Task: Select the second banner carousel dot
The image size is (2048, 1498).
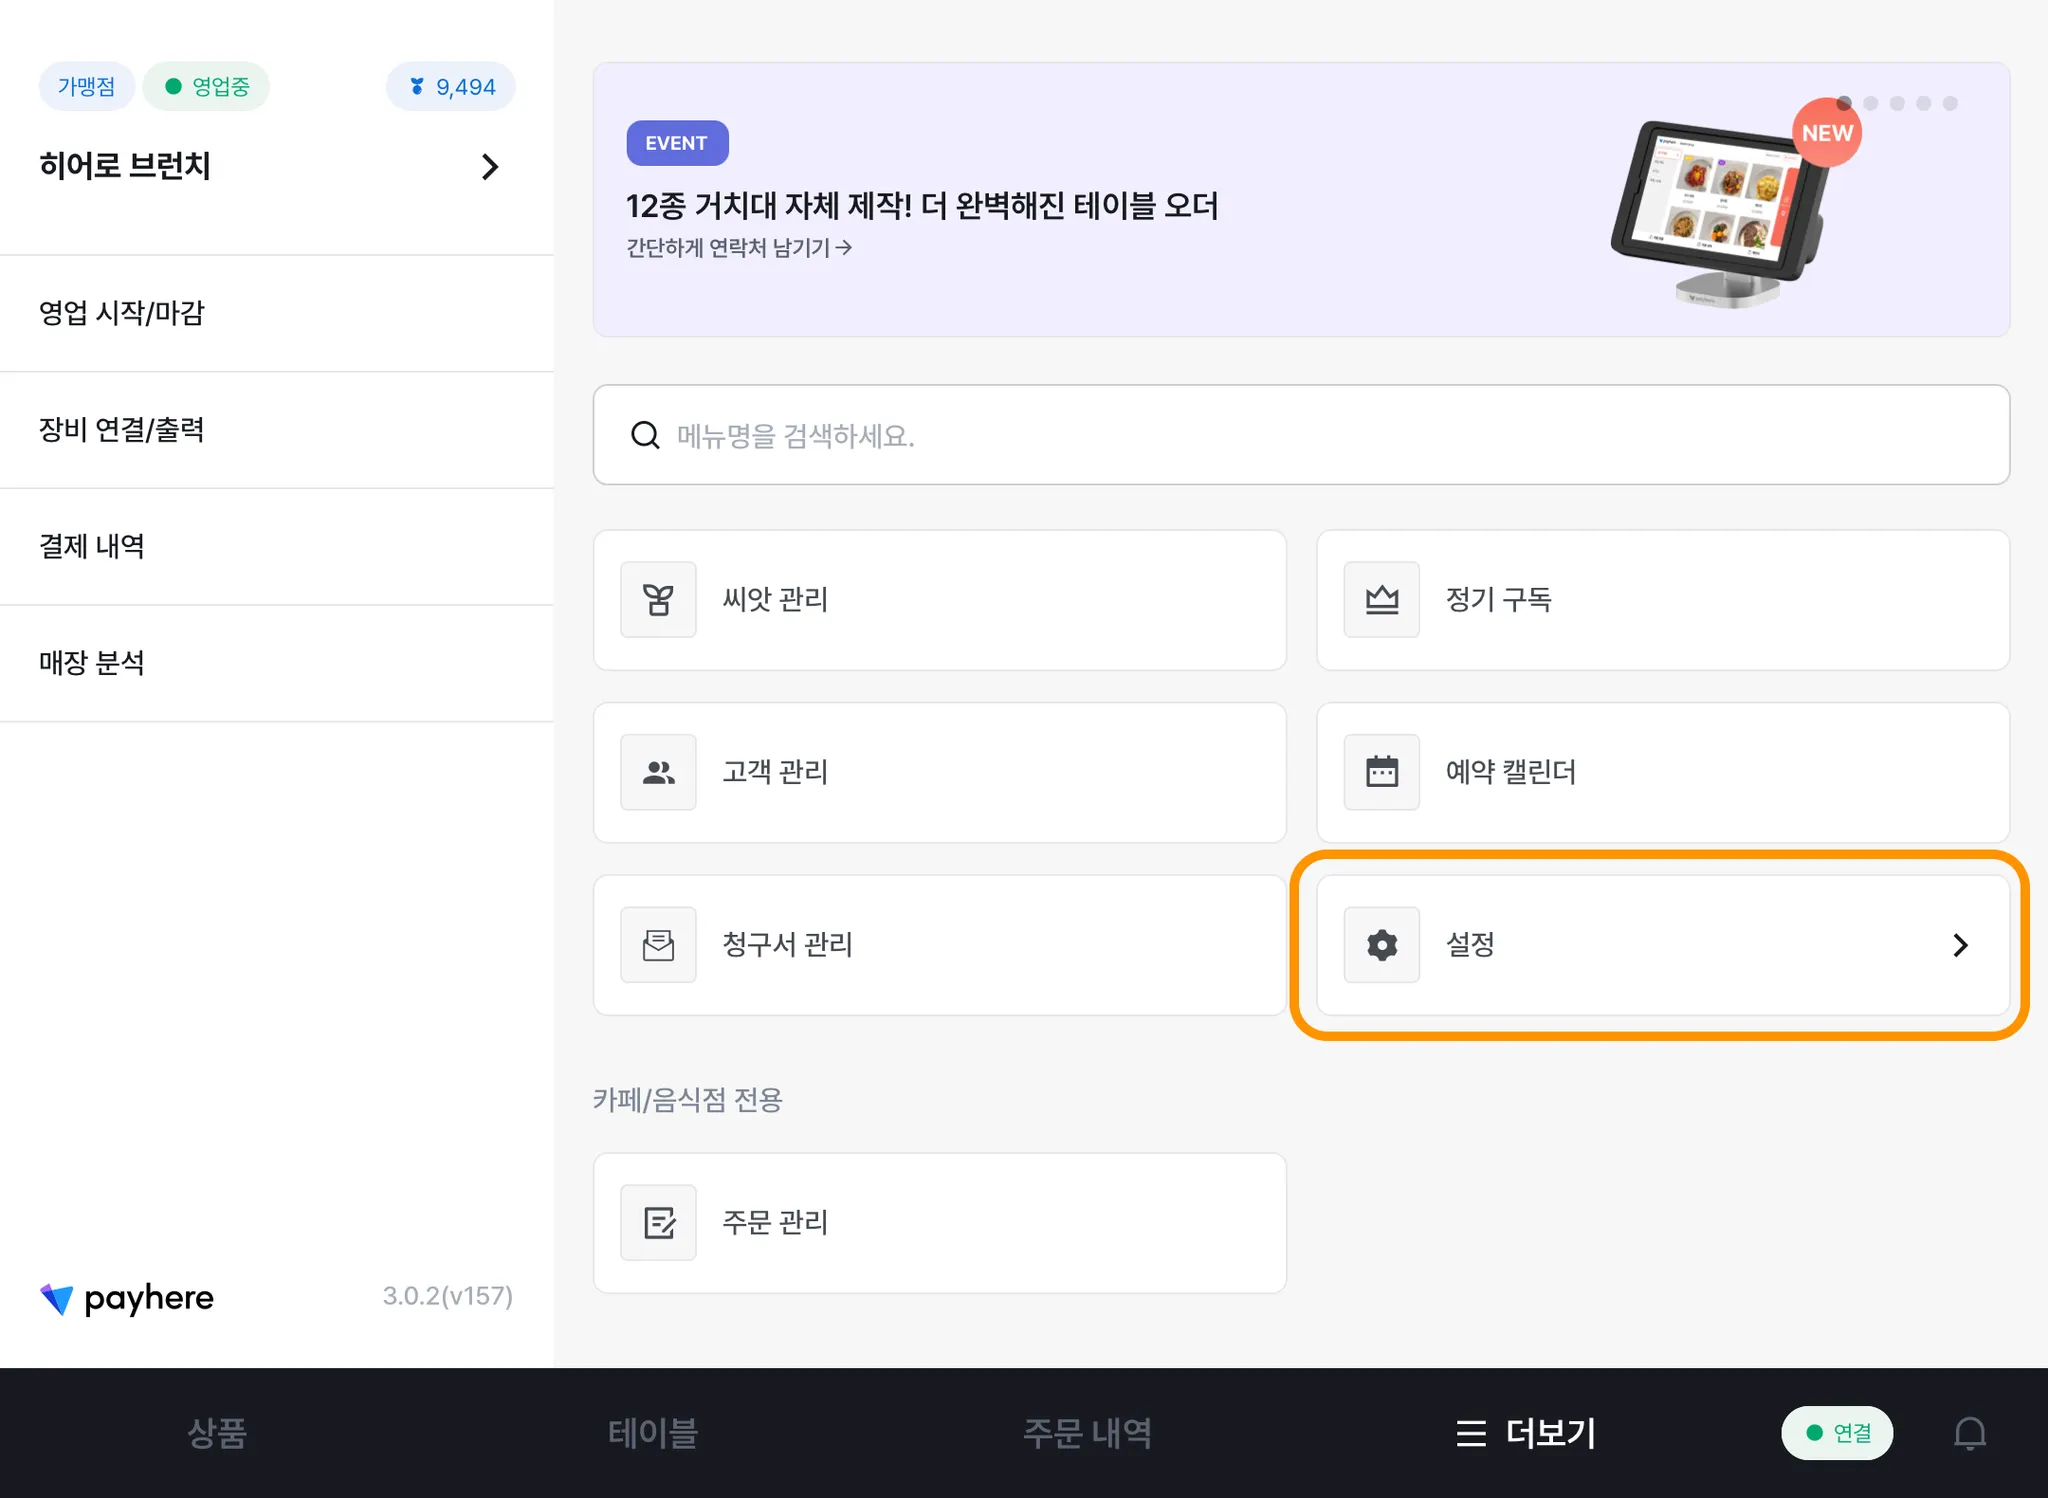Action: pyautogui.click(x=1871, y=103)
